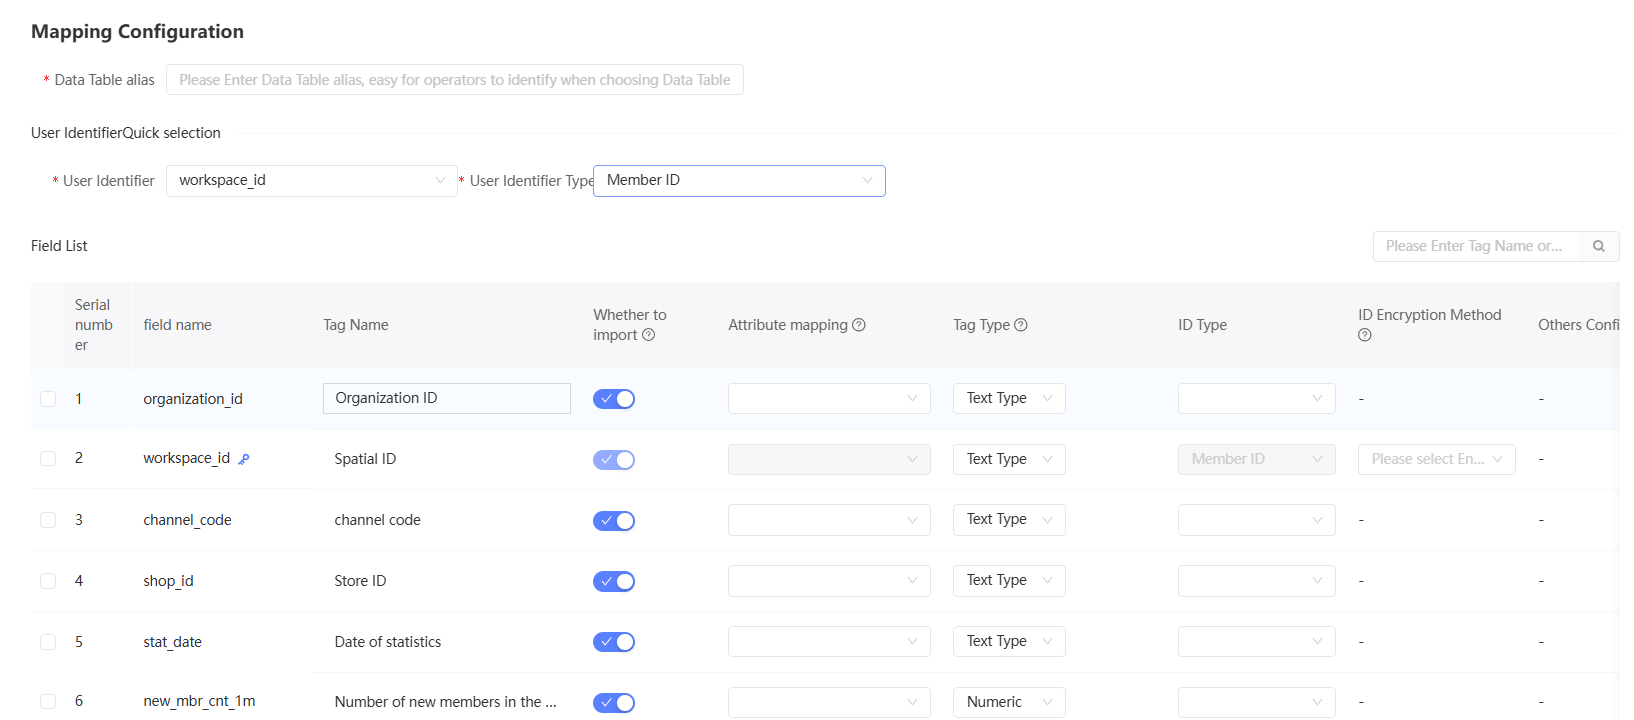Click the Tag Type help icon
This screenshot has width=1634, height=720.
click(x=1020, y=325)
